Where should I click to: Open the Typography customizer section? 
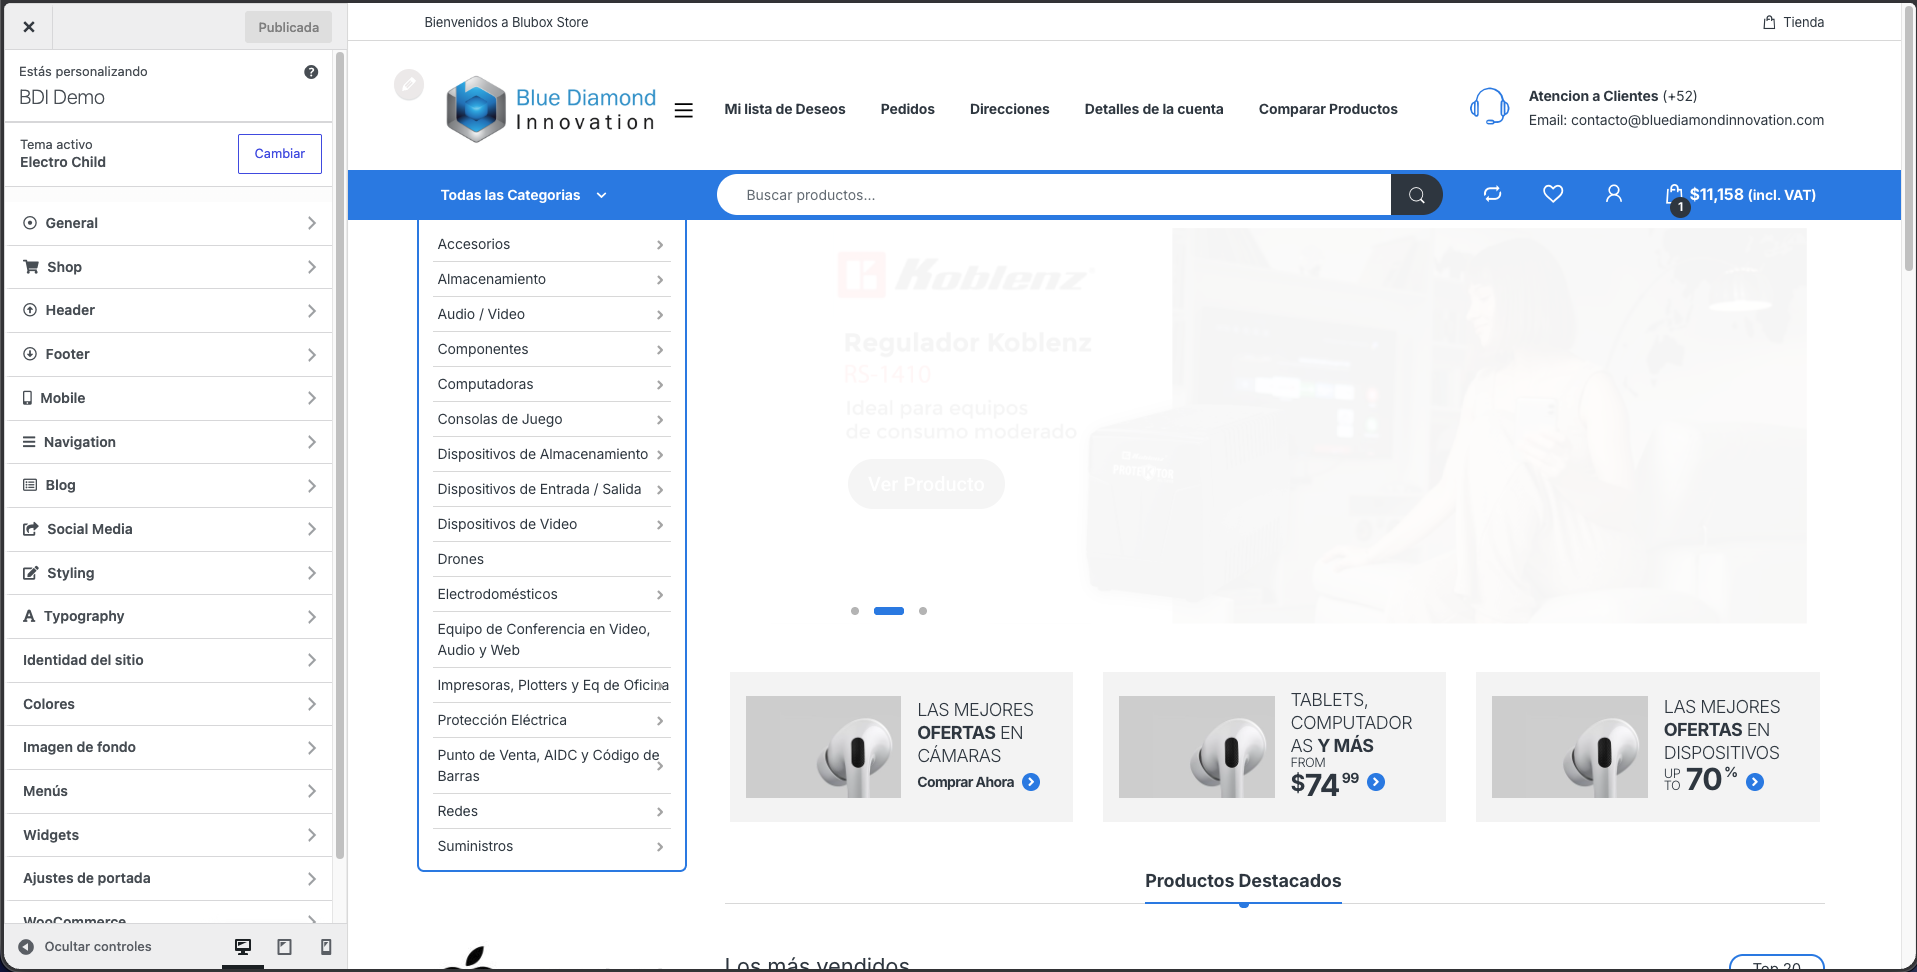(x=170, y=616)
